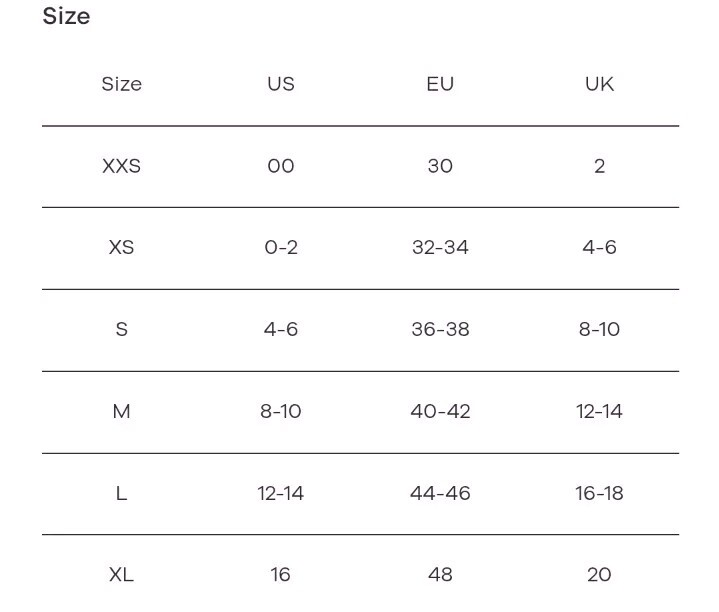Viewport: 719px width, 612px height.
Task: Click the UK 12-14 cell
Action: 599,411
